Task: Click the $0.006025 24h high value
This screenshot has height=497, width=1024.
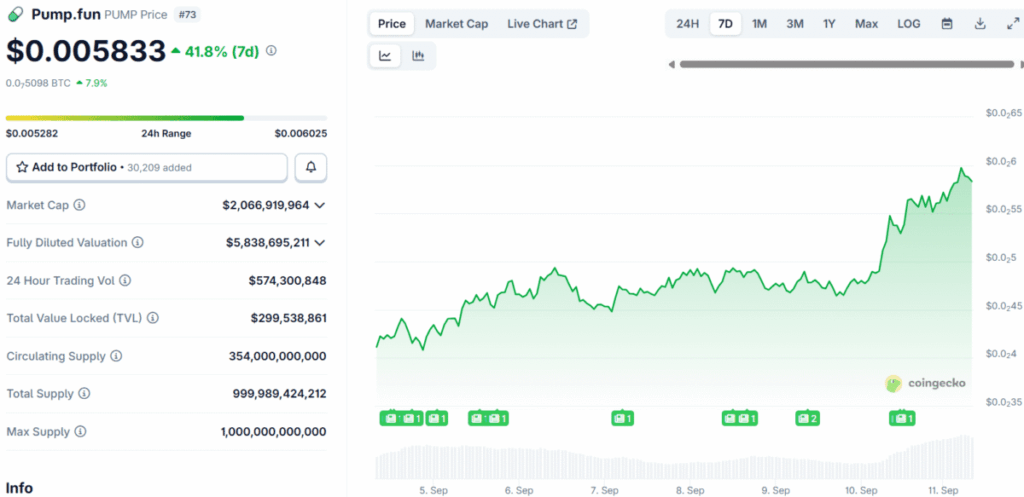Action: (300, 134)
